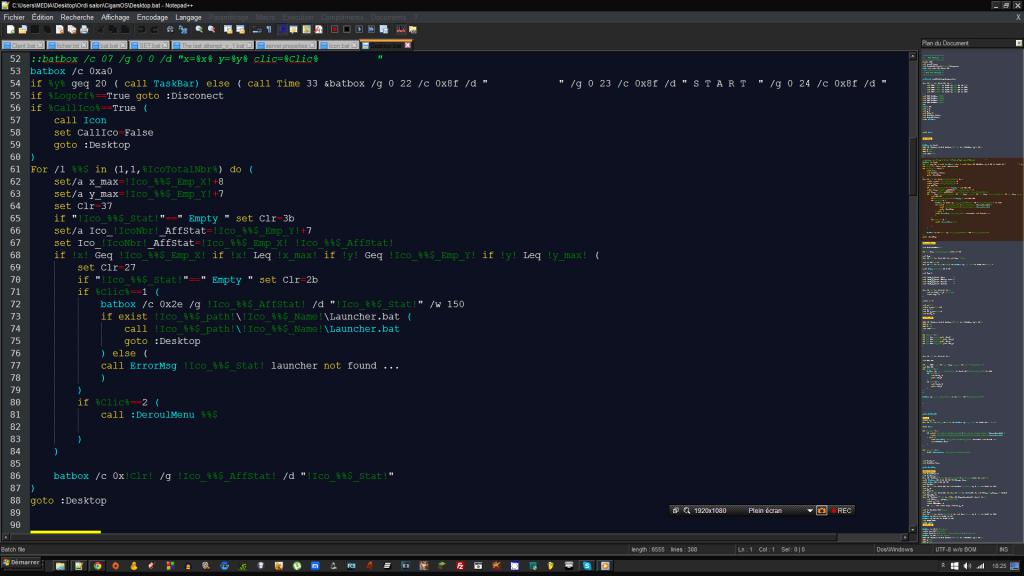
Task: Click the Close All documents toolbar icon
Action: pos(72,29)
